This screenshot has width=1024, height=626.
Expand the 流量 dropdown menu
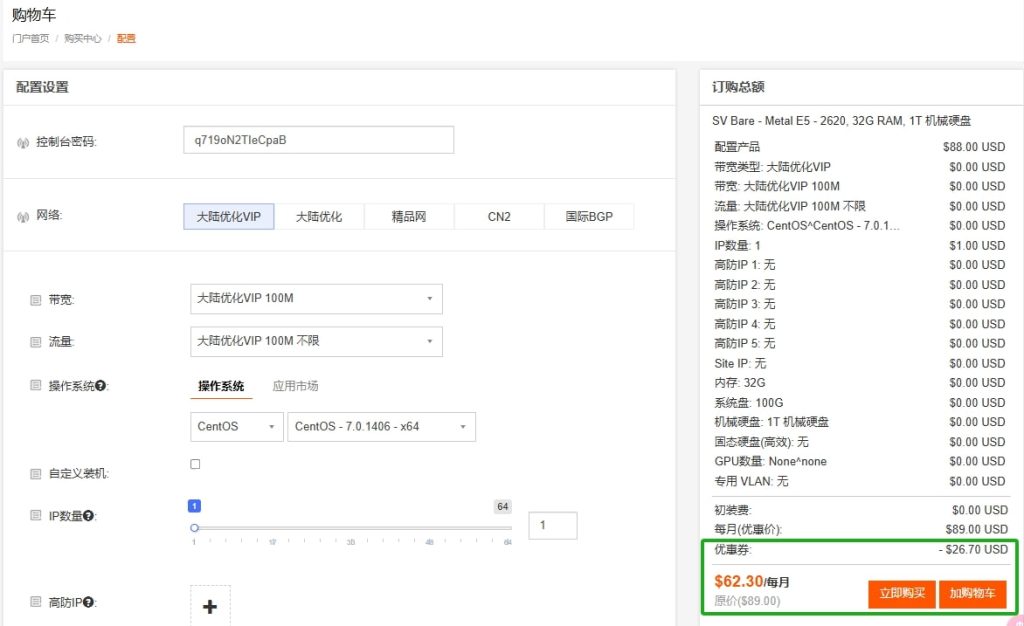pyautogui.click(x=316, y=341)
